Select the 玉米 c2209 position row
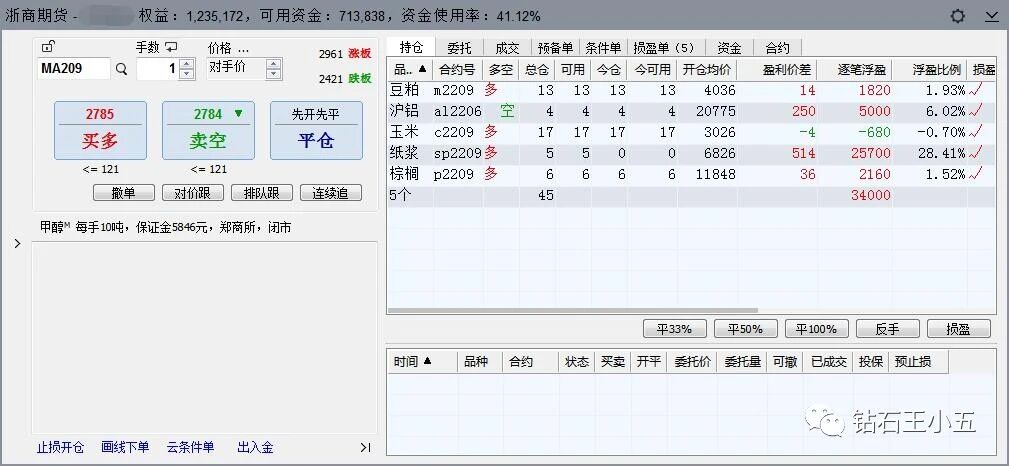 (x=691, y=132)
